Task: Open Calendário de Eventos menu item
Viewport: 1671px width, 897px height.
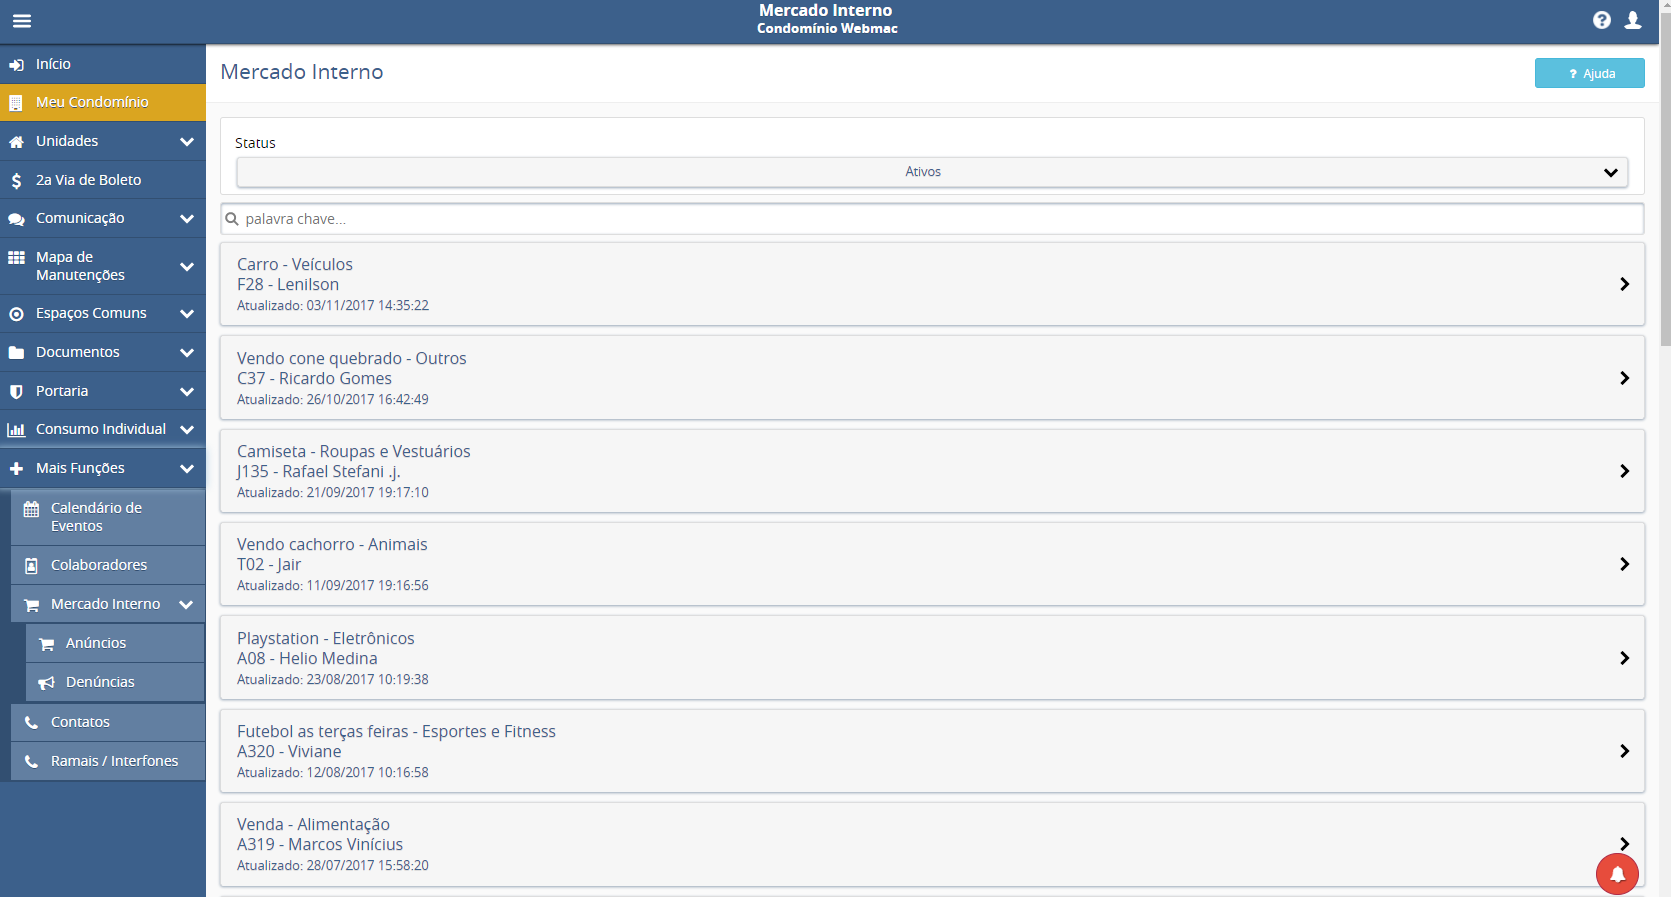Action: (x=108, y=517)
